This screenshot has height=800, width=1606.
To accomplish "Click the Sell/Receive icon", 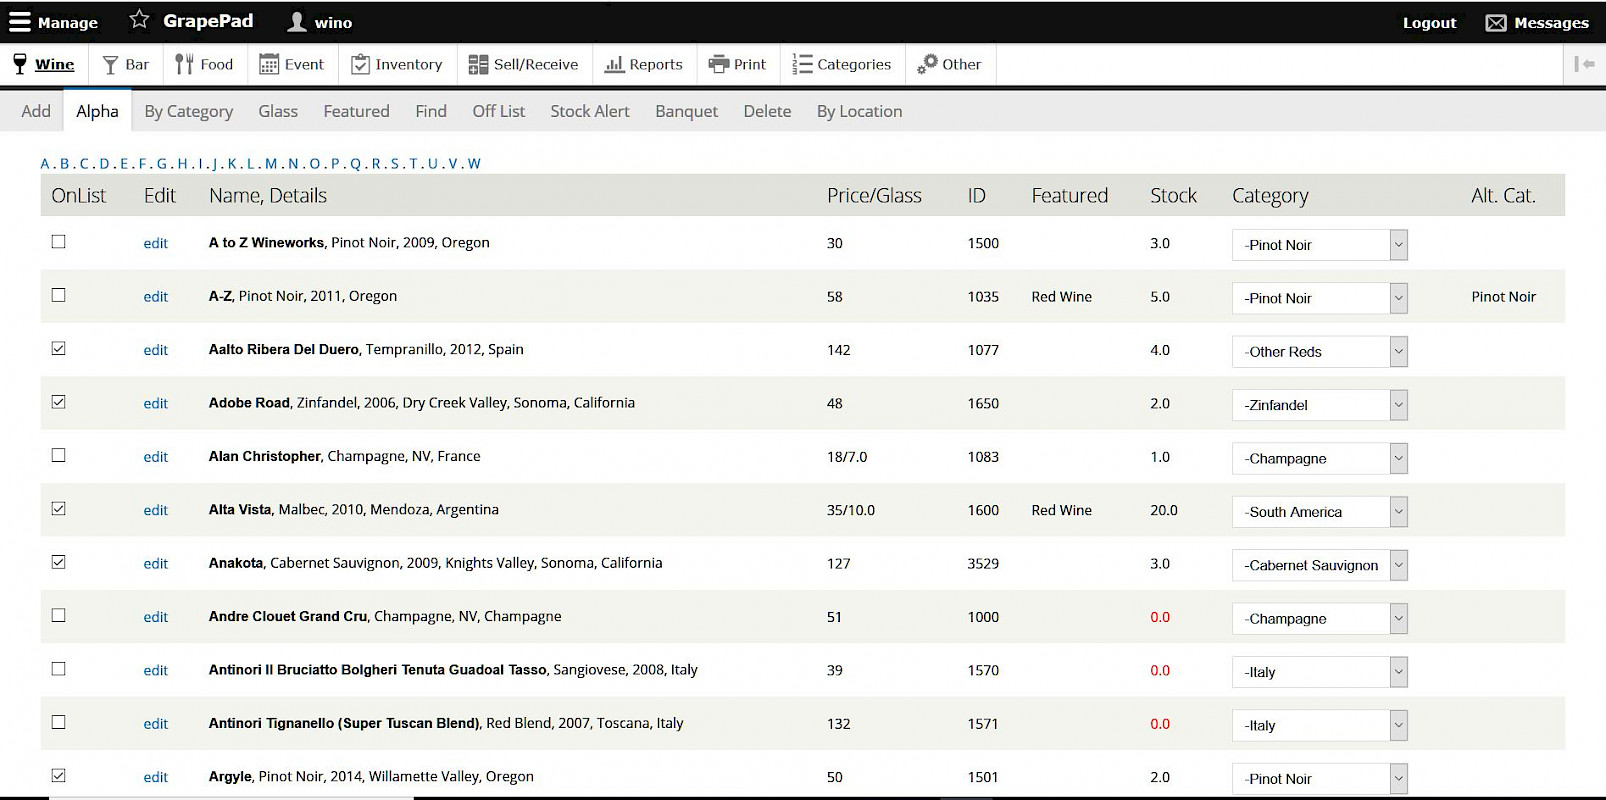I will (478, 65).
